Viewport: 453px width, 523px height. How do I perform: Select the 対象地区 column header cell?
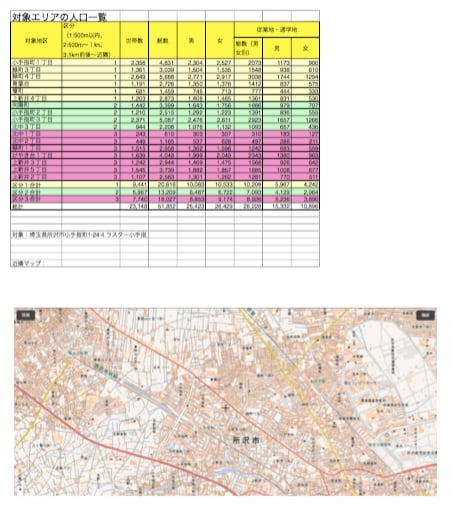[x=36, y=40]
